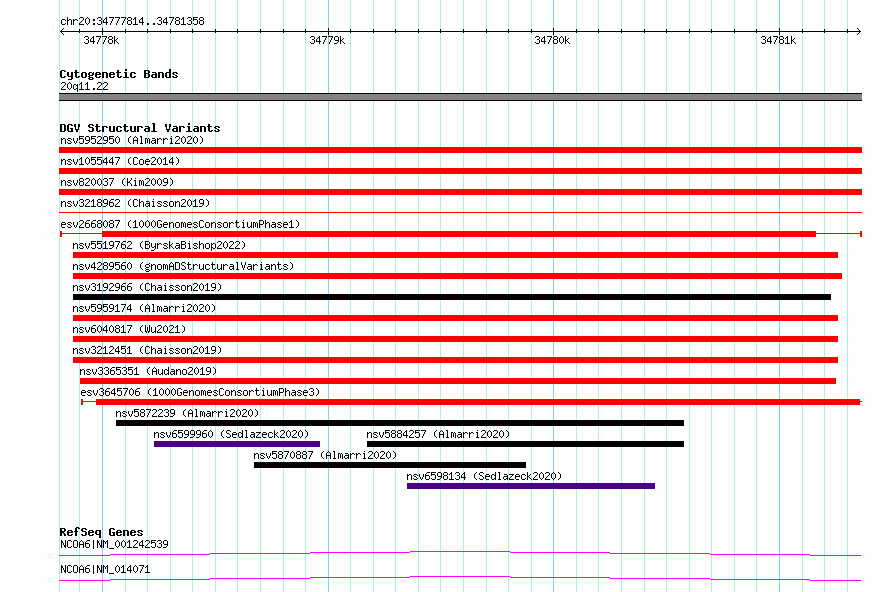Screen dimensions: 890x592
Task: Click the nsv5870887 black variant bar
Action: pyautogui.click(x=390, y=465)
